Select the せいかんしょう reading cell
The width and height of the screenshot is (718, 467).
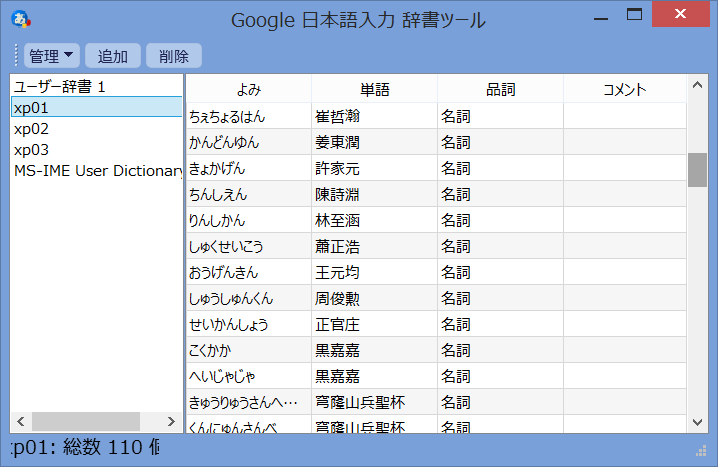249,325
